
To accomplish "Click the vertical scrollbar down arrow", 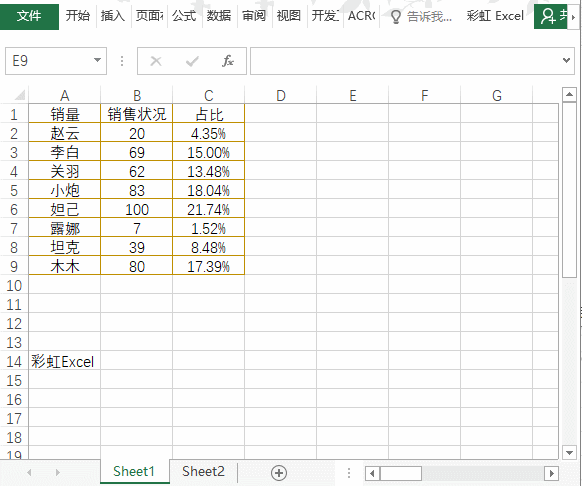I will pyautogui.click(x=569, y=452).
